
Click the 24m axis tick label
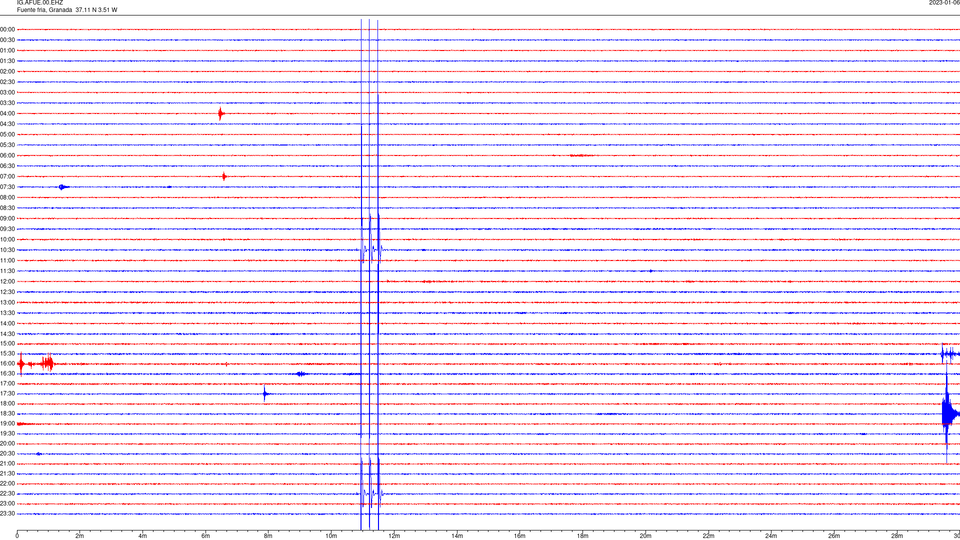[x=771, y=536]
